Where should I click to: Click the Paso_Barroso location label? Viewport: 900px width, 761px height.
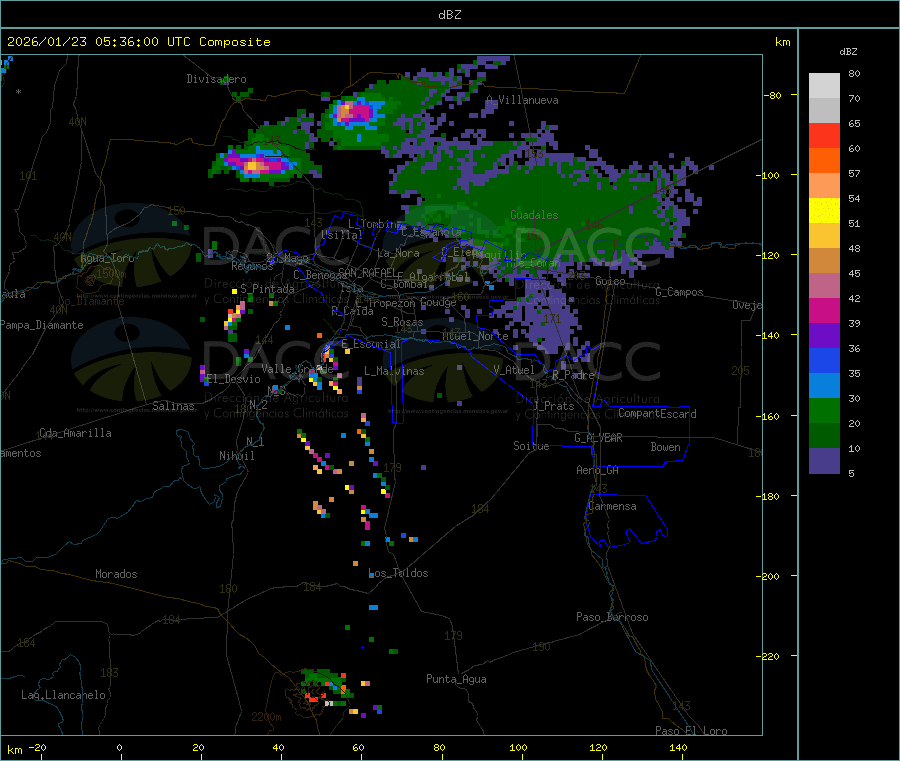(x=612, y=617)
